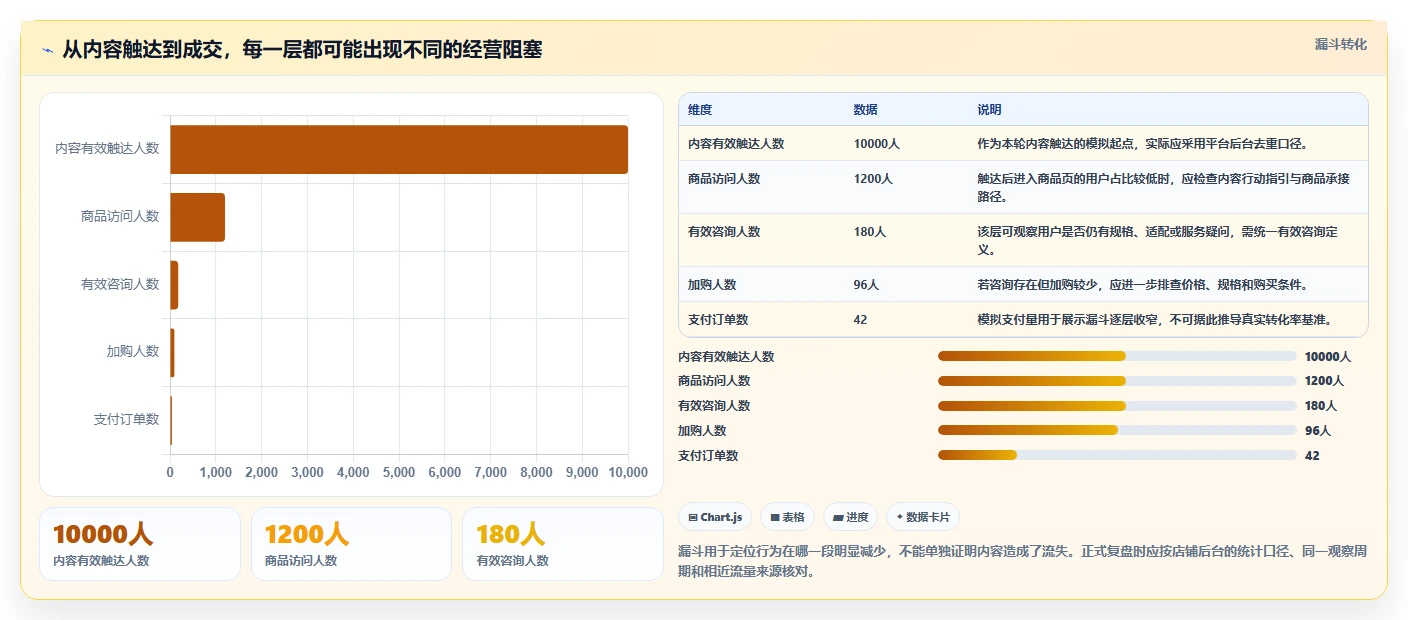1408x620 pixels.
Task: Click the 5,000 x-axis tick label
Action: [x=399, y=472]
